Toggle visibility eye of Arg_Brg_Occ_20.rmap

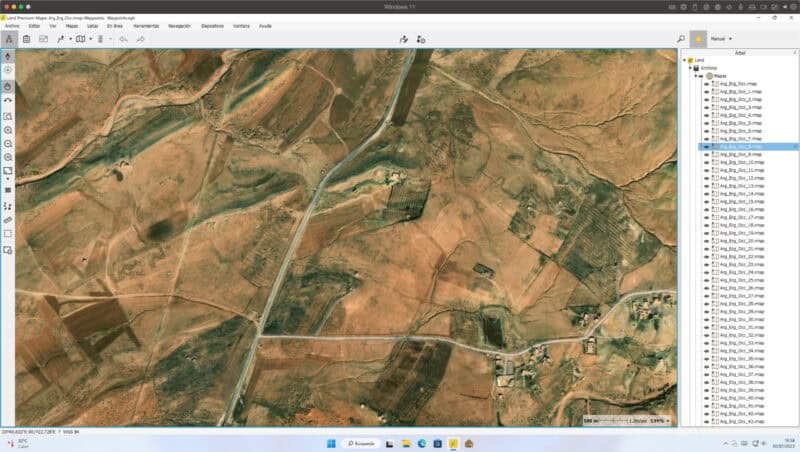(707, 241)
